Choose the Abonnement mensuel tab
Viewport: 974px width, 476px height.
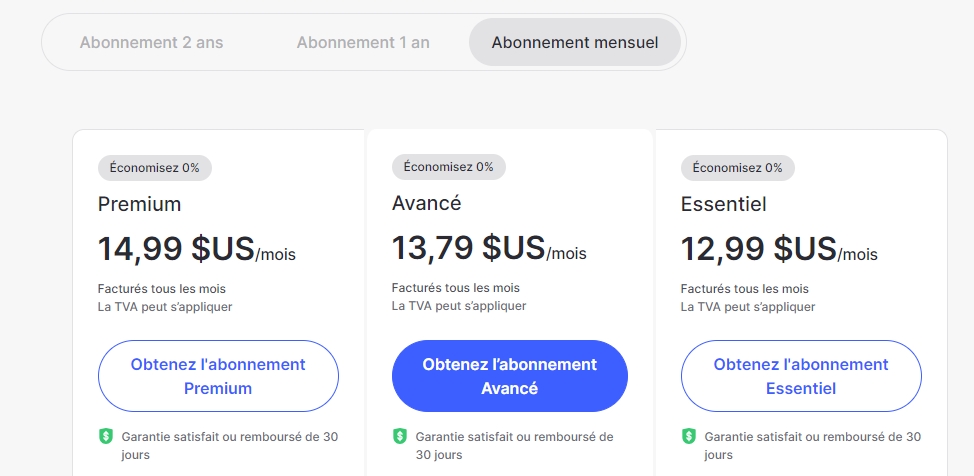575,42
